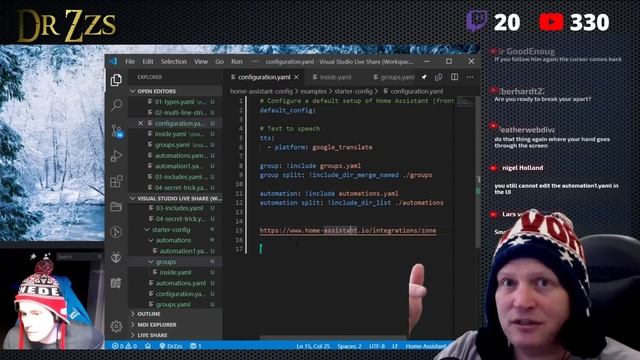Click the pin icon in editor toolbar

(x=424, y=77)
